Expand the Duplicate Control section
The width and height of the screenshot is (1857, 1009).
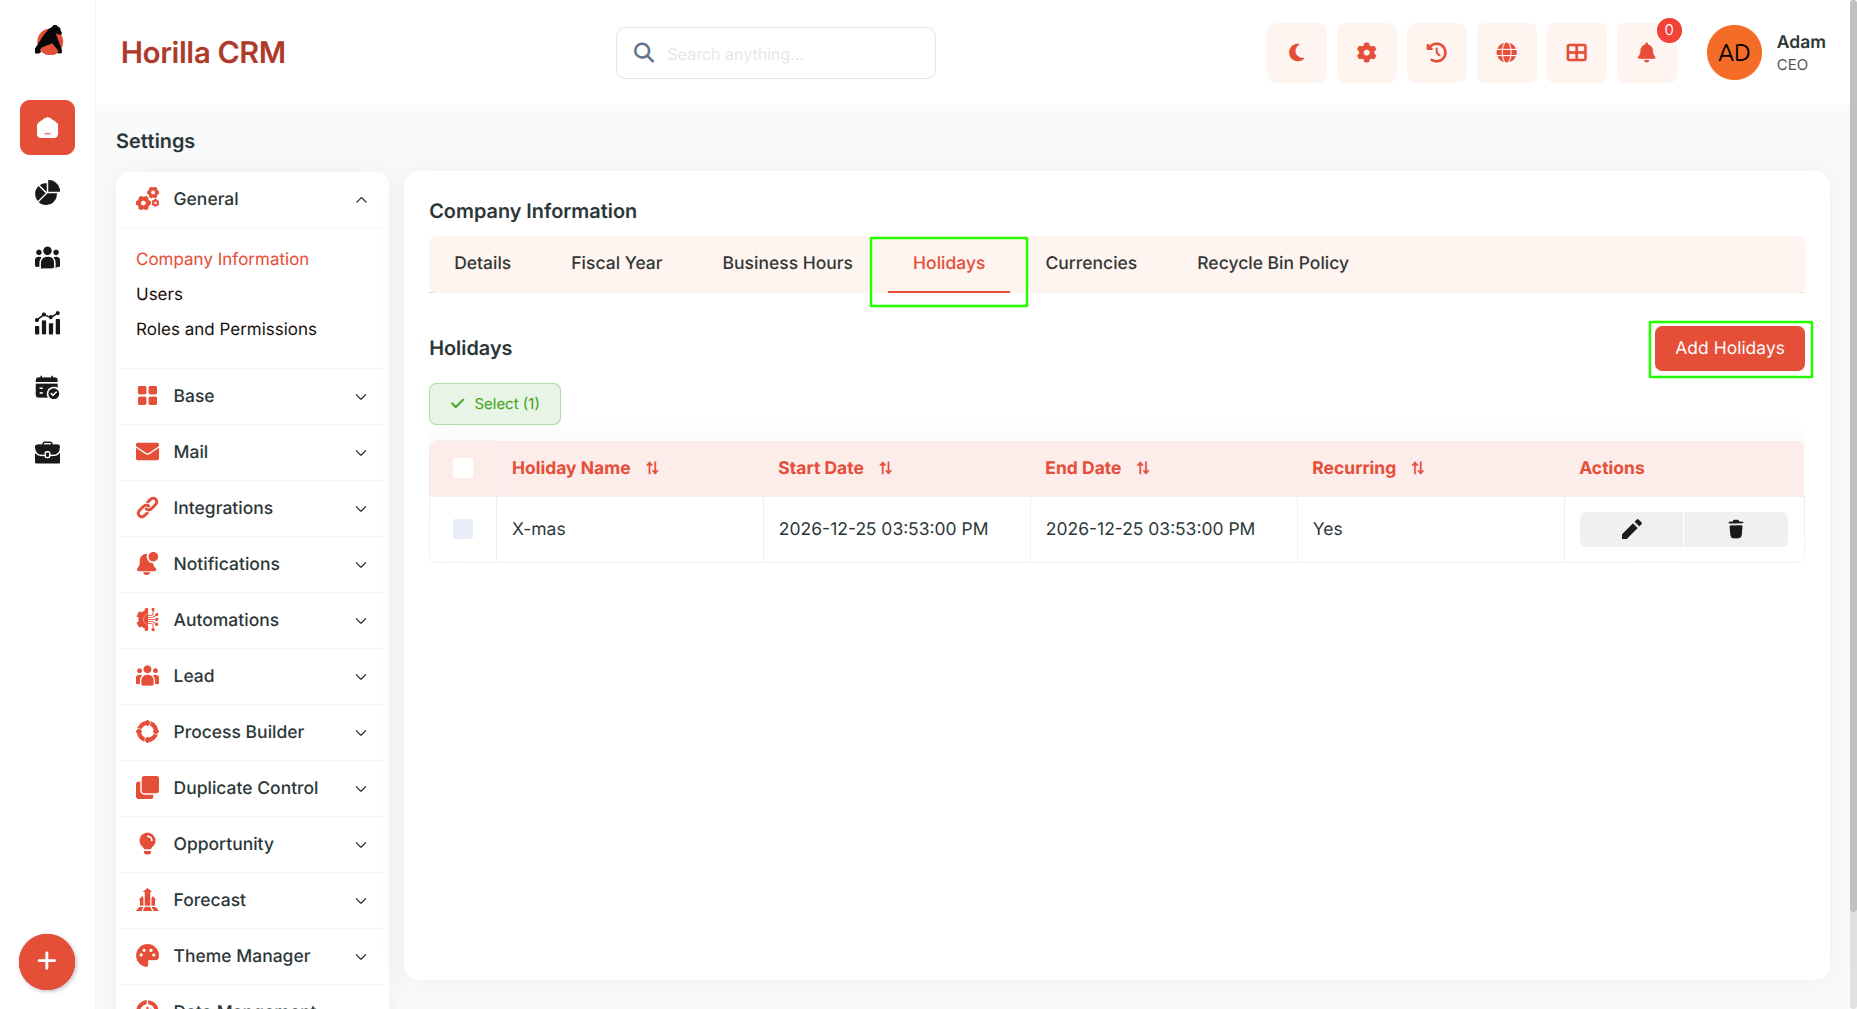[252, 788]
